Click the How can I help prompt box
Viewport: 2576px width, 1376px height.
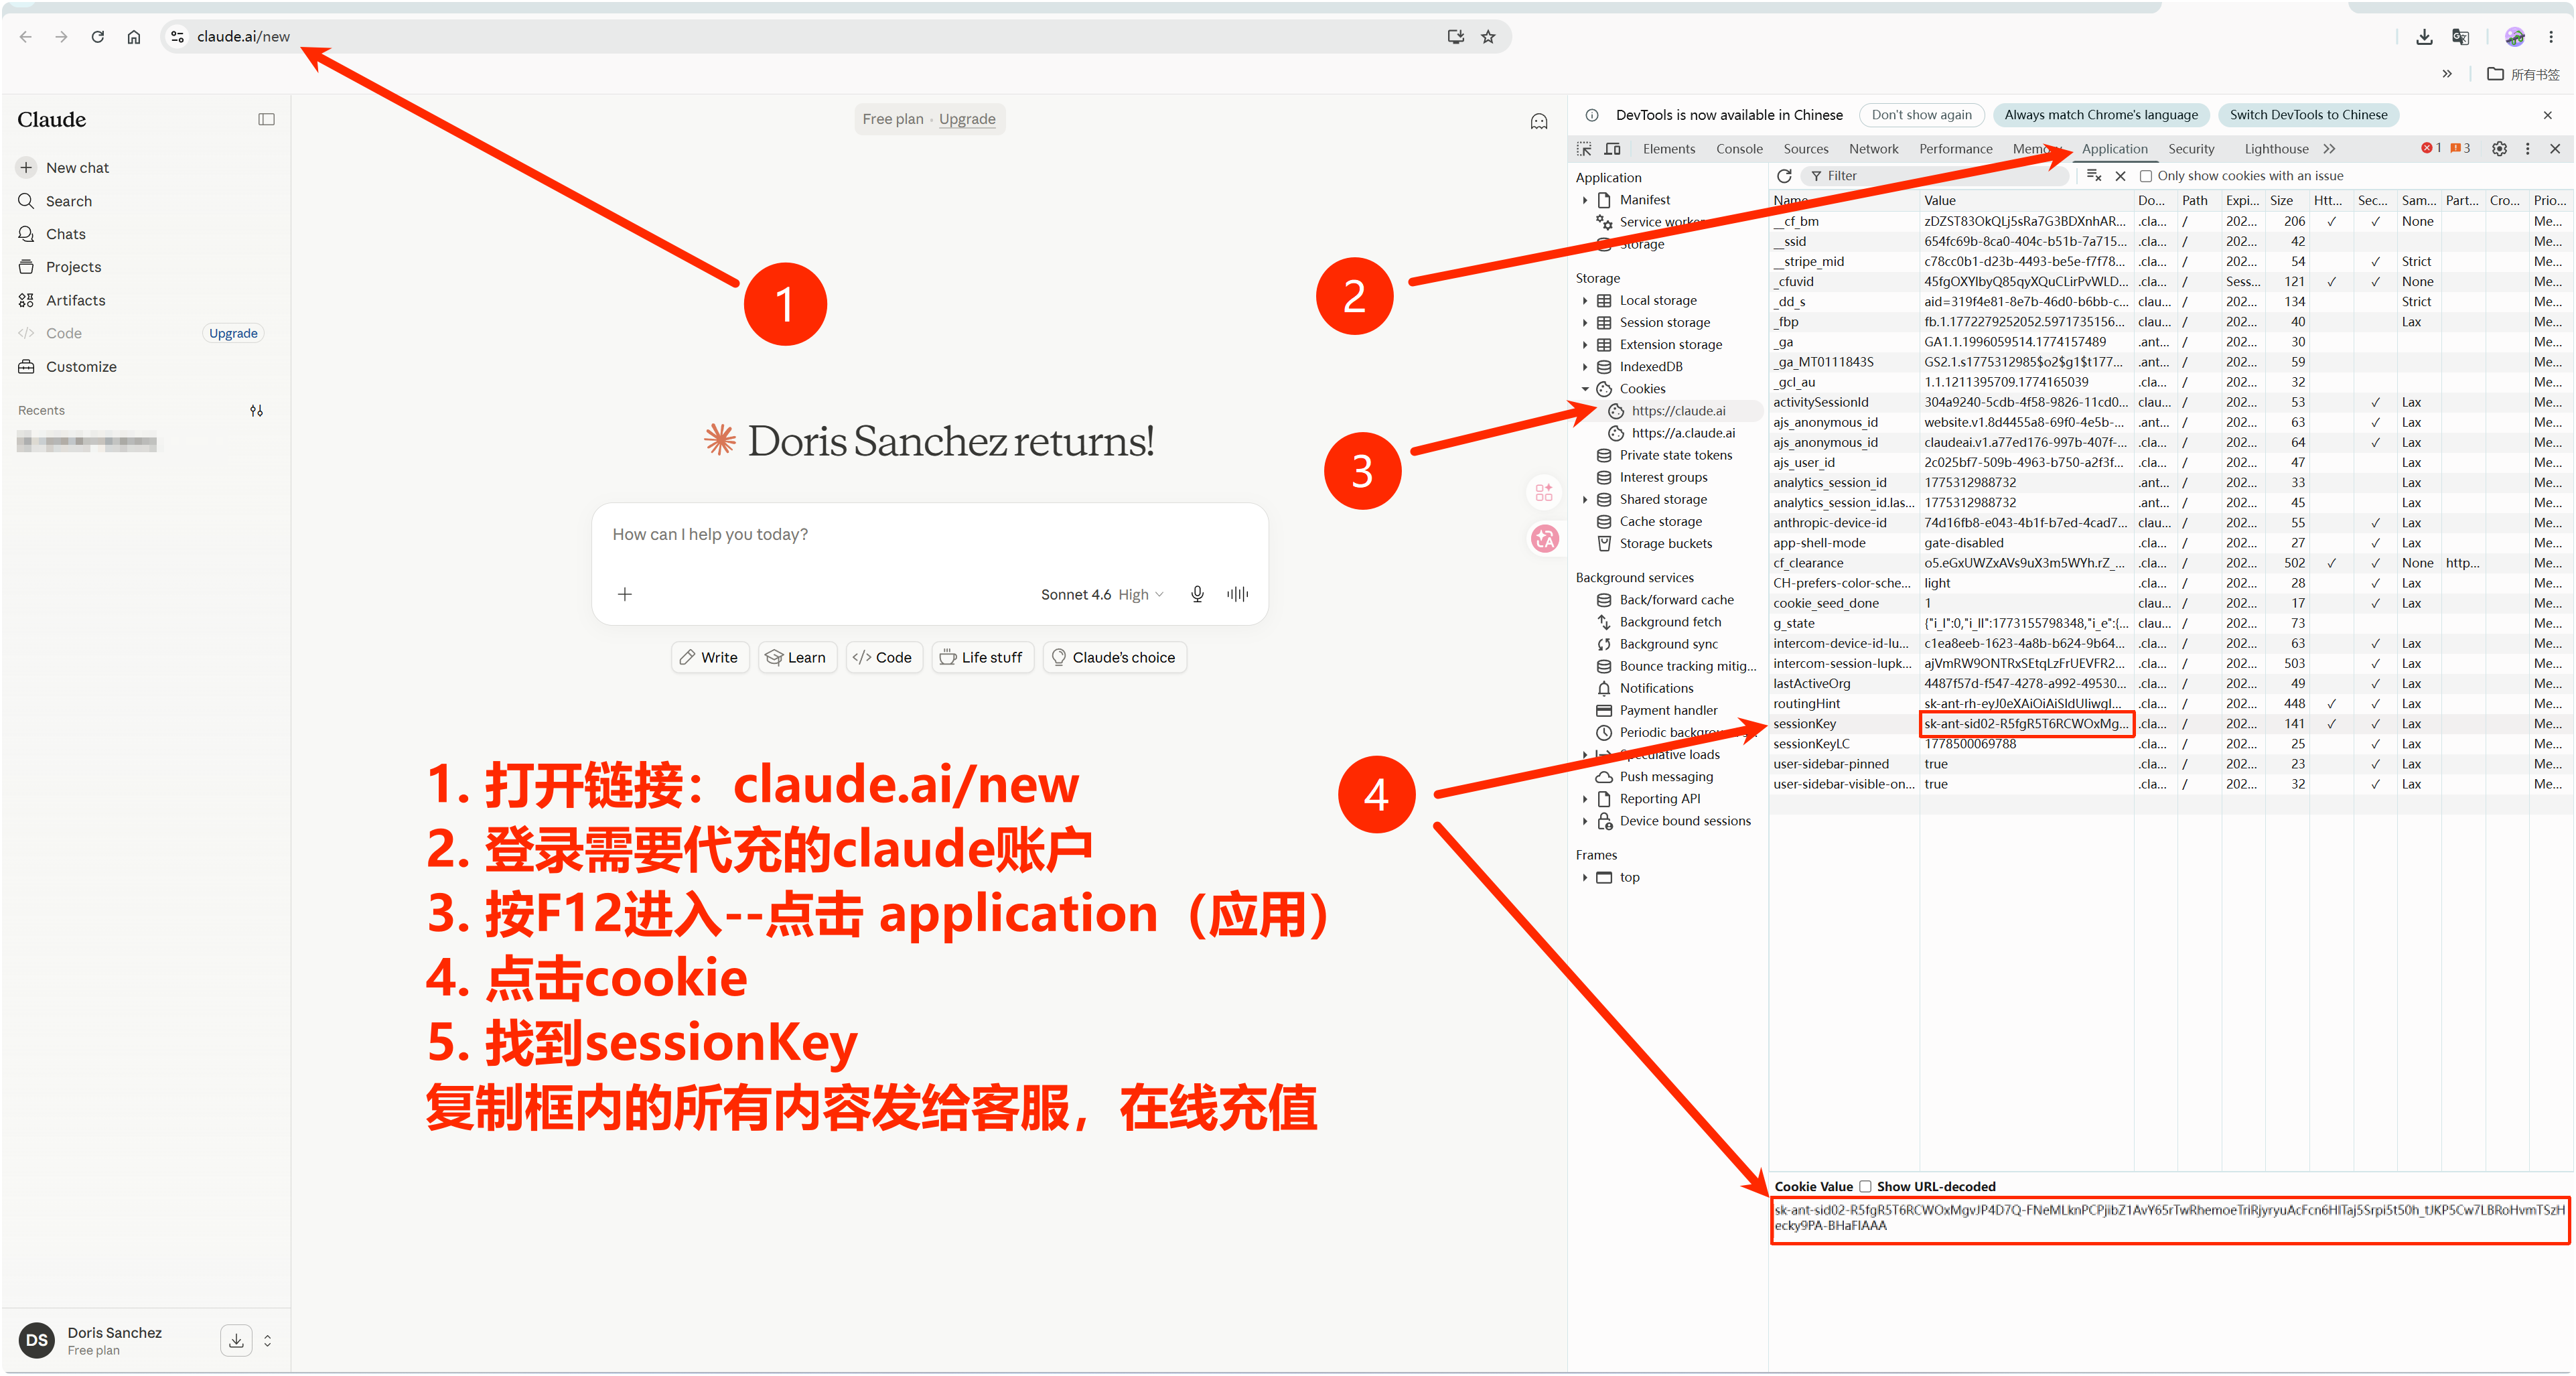tap(929, 535)
